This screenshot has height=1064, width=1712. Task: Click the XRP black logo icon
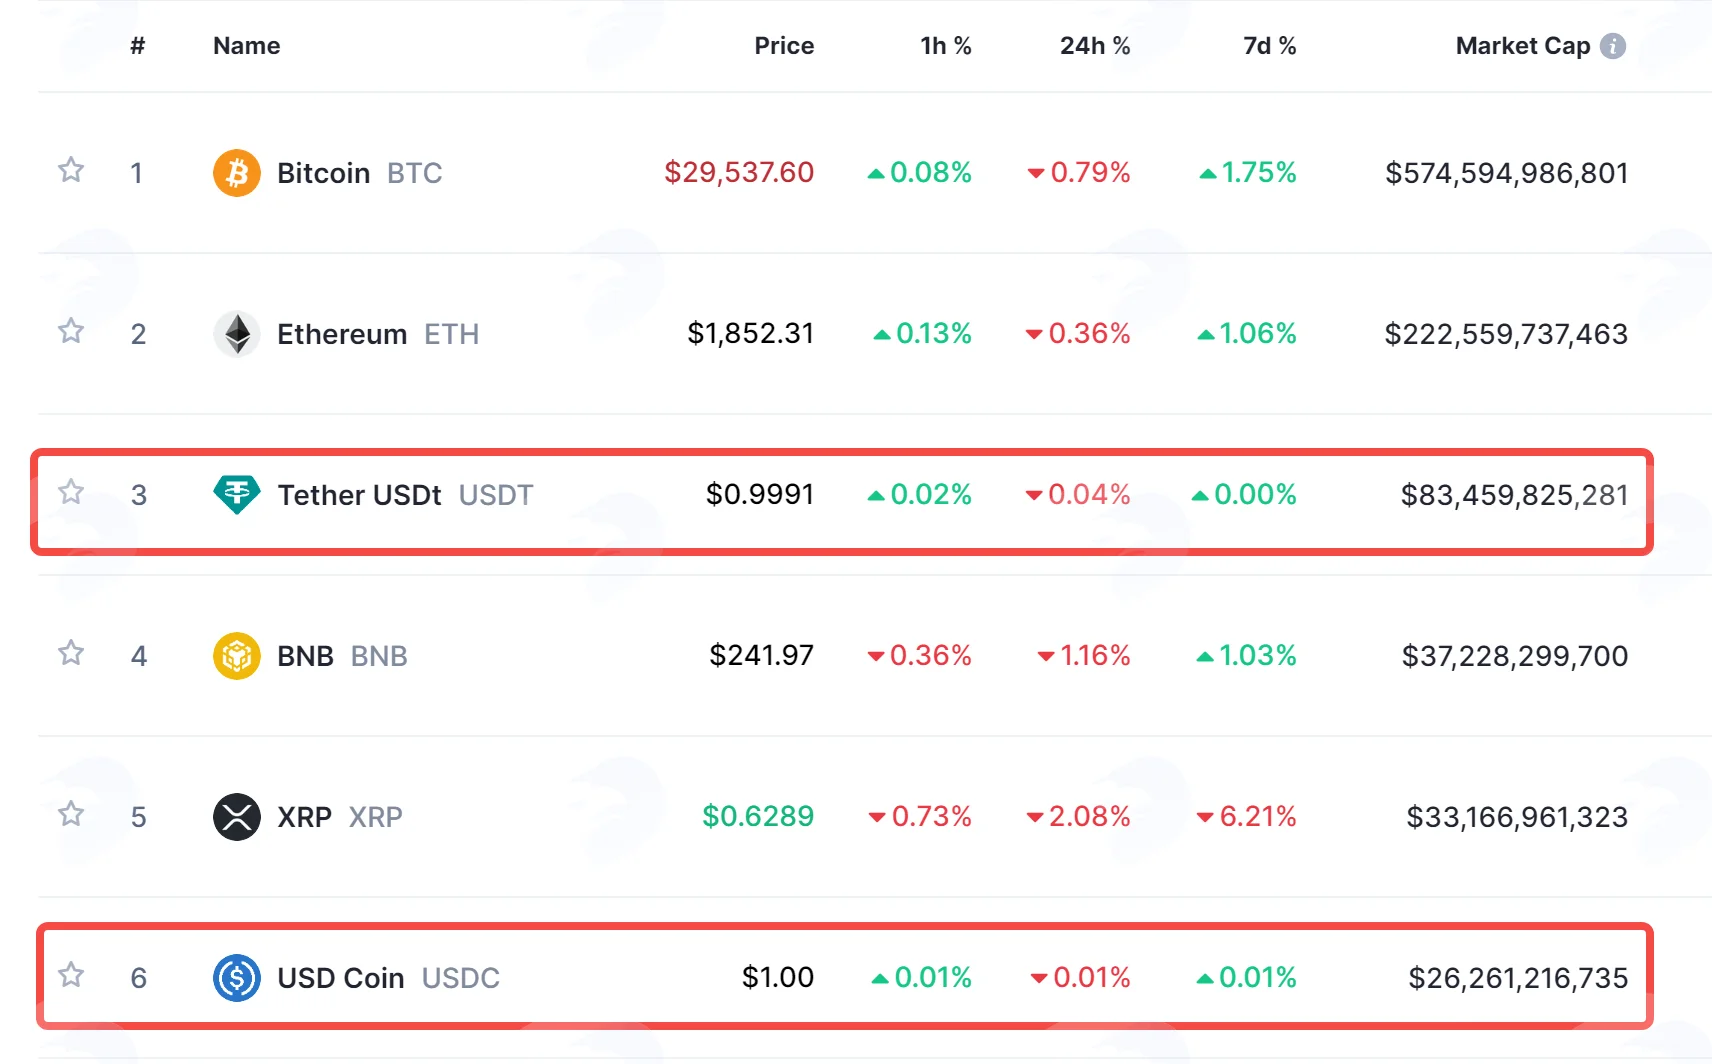point(237,817)
